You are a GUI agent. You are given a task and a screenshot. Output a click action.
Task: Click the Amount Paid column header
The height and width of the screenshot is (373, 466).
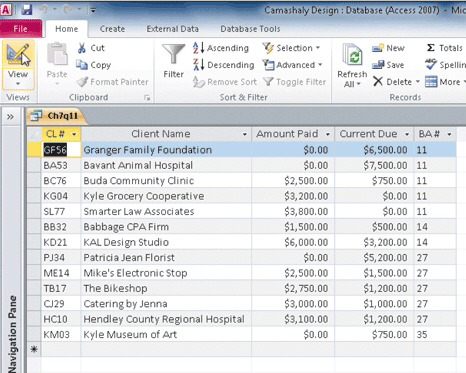293,134
